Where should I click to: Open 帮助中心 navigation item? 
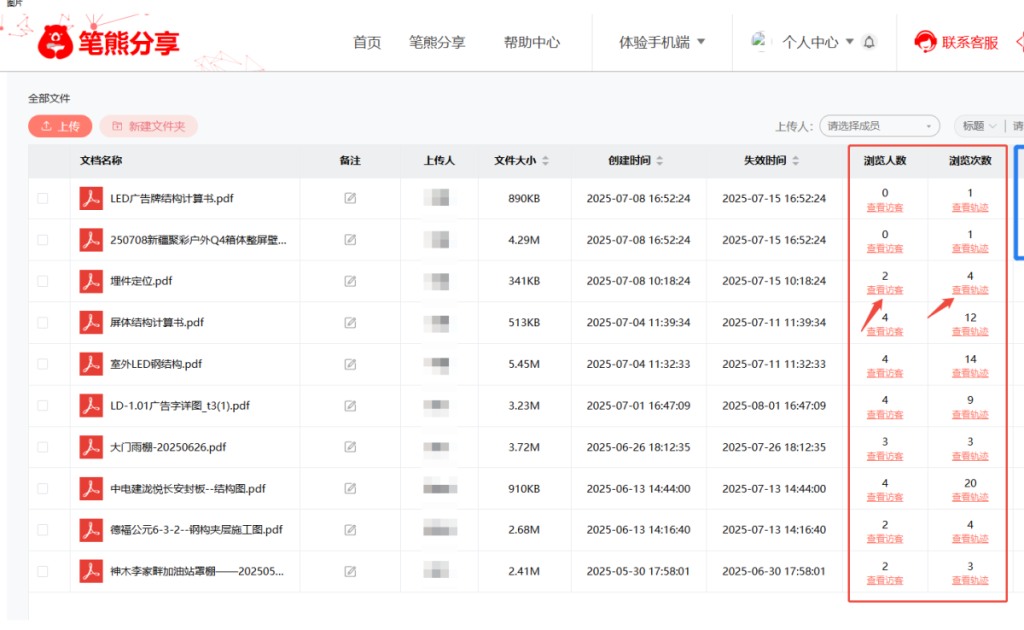(531, 42)
